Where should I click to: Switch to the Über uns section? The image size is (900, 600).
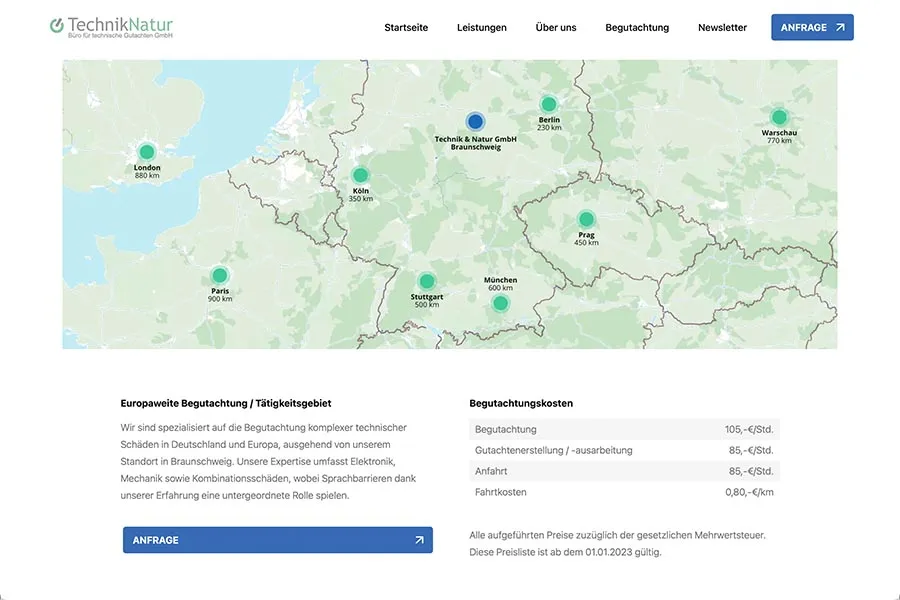[x=556, y=28]
